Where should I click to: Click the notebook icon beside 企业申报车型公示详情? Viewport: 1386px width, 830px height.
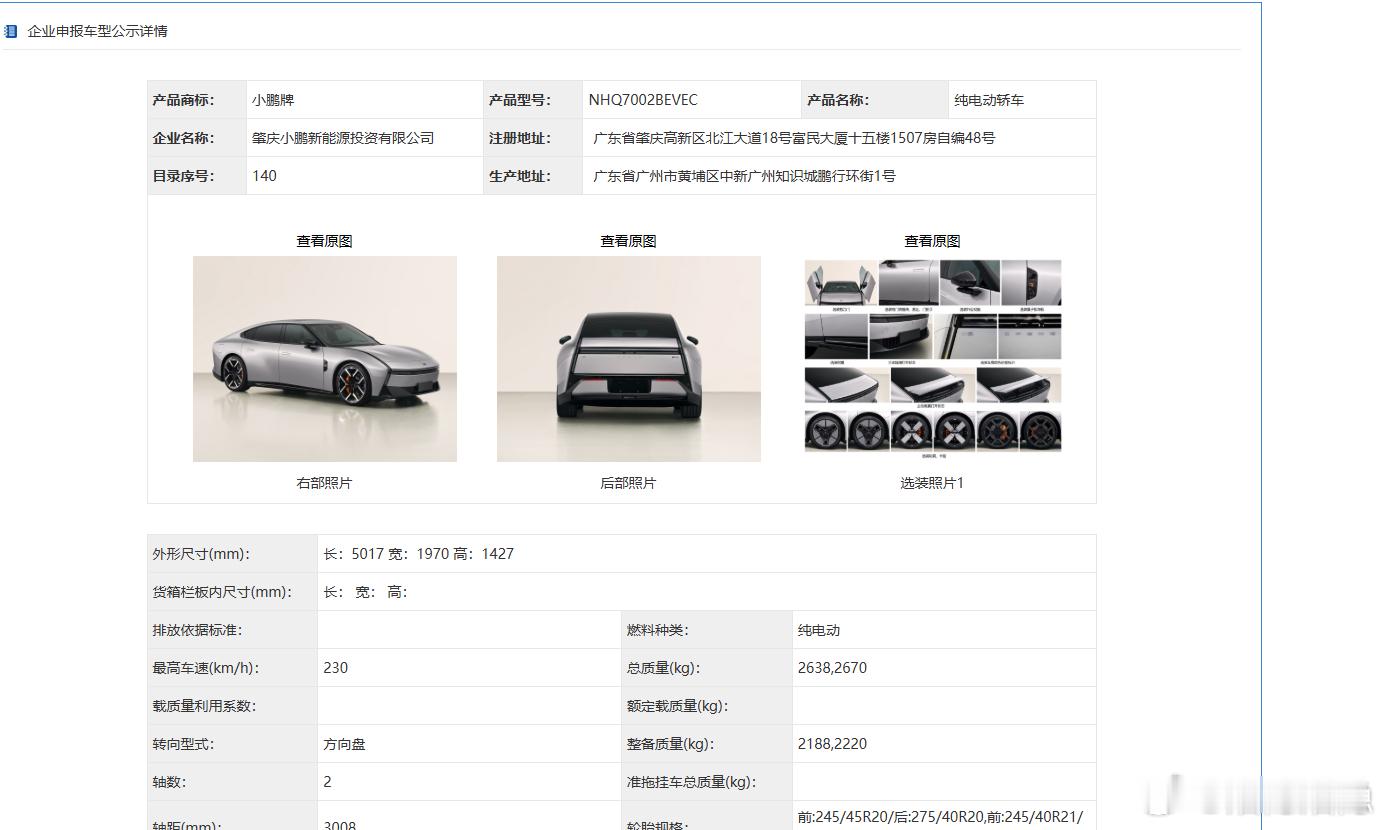pos(11,31)
